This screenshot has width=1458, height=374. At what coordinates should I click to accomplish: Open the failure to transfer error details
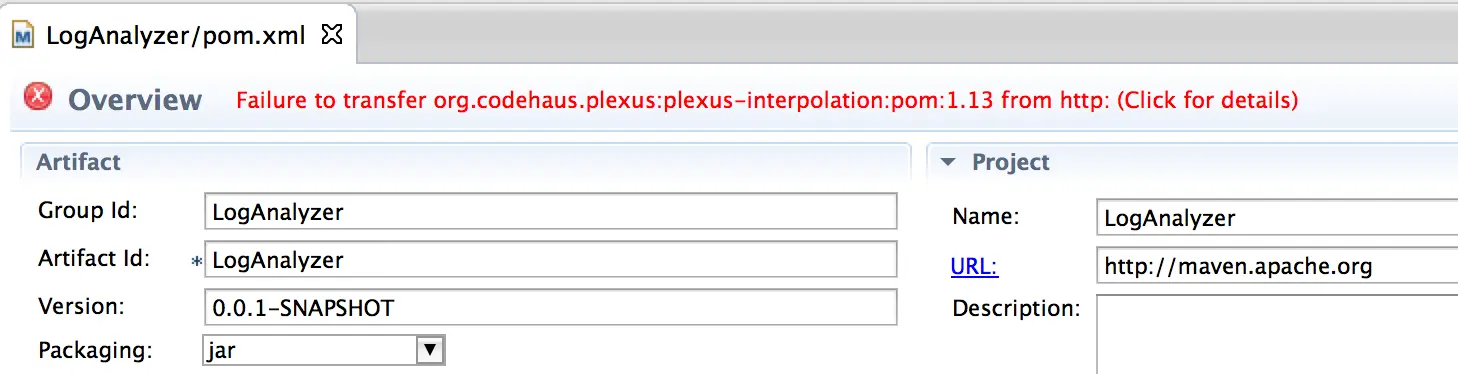(767, 100)
